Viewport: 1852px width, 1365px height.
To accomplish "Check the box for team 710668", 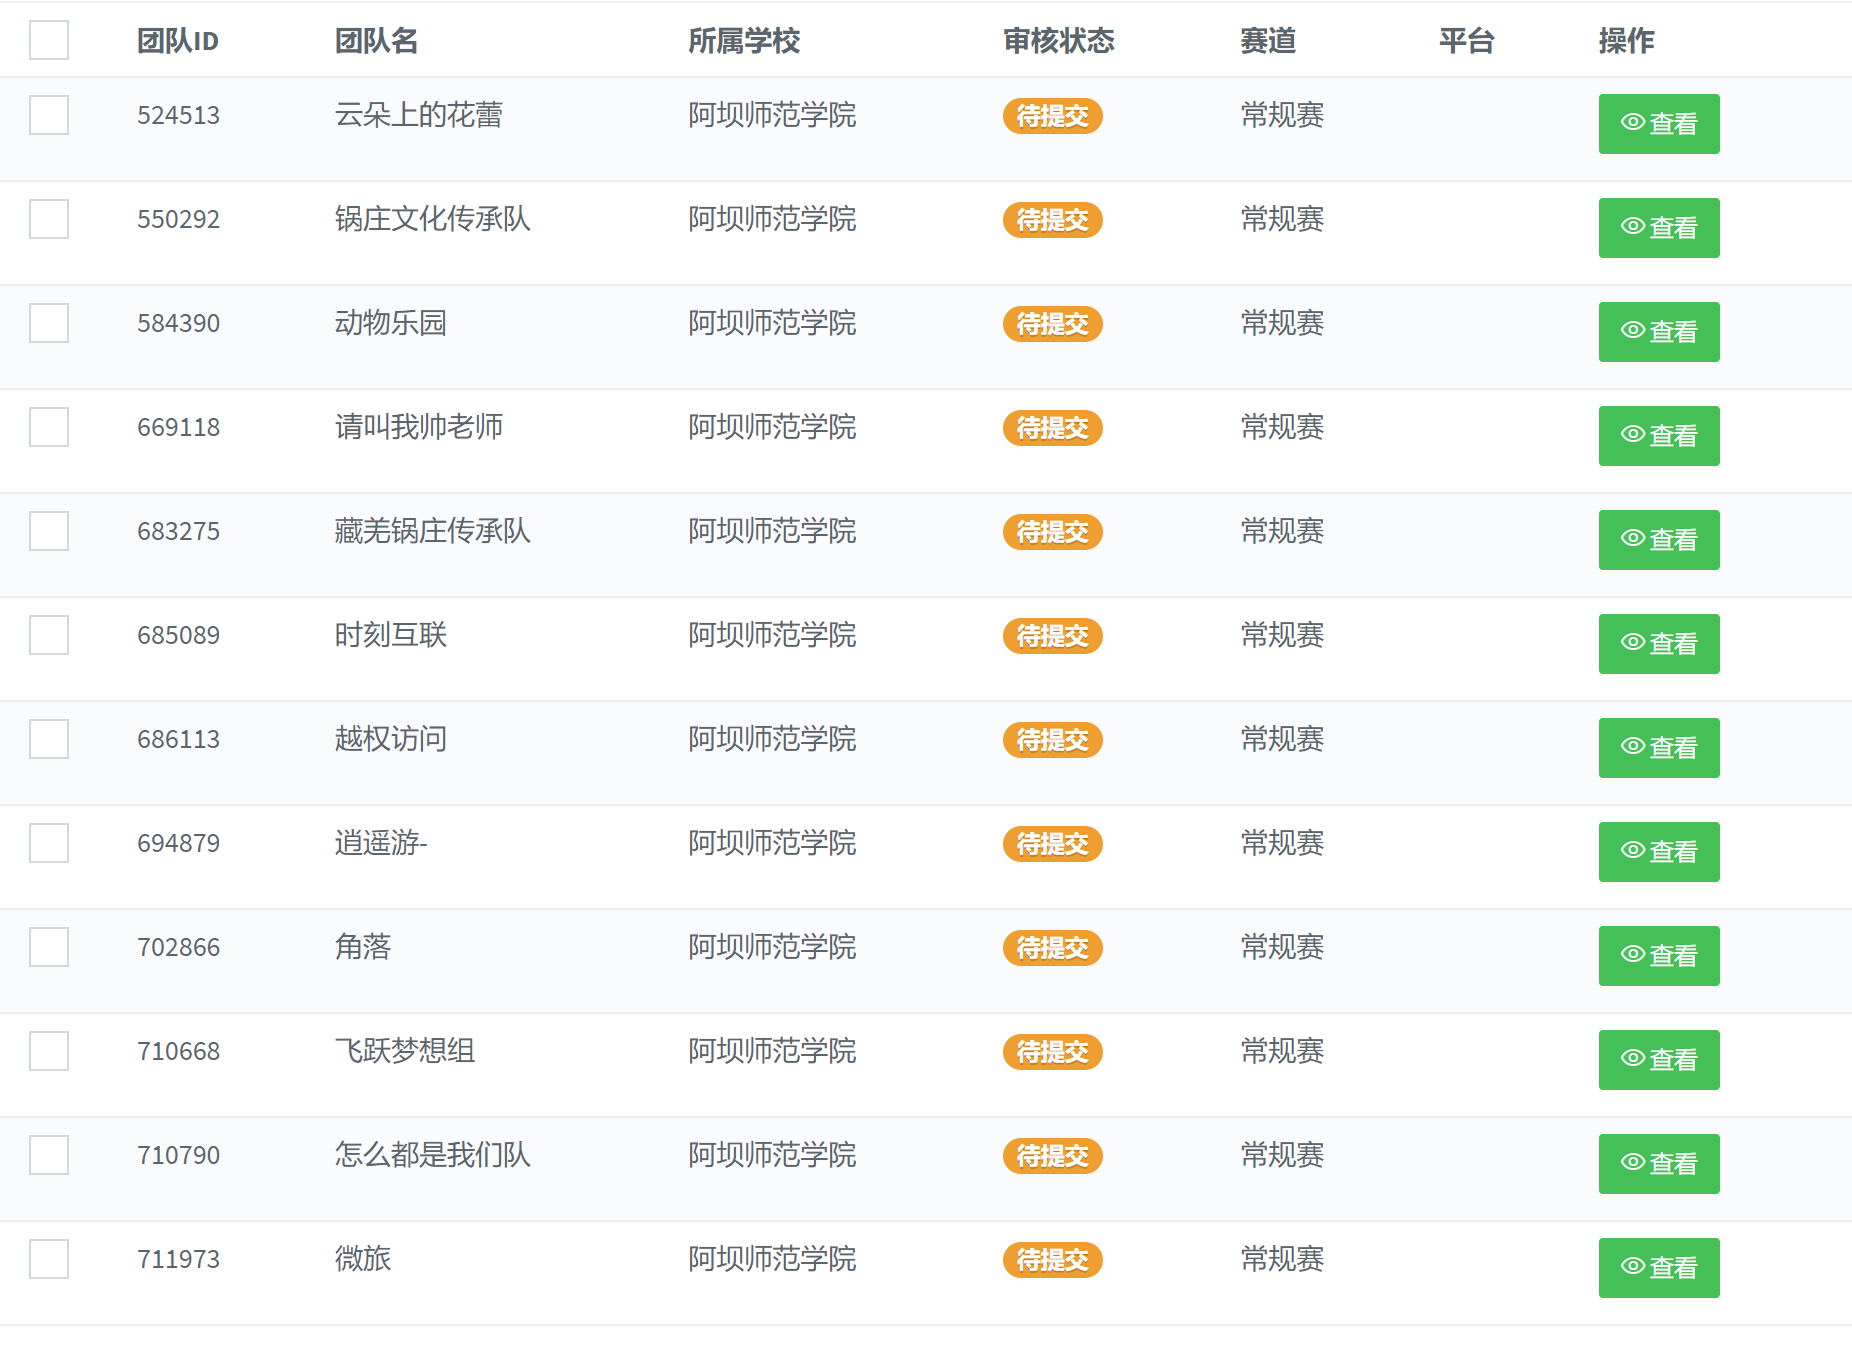I will coord(49,1051).
